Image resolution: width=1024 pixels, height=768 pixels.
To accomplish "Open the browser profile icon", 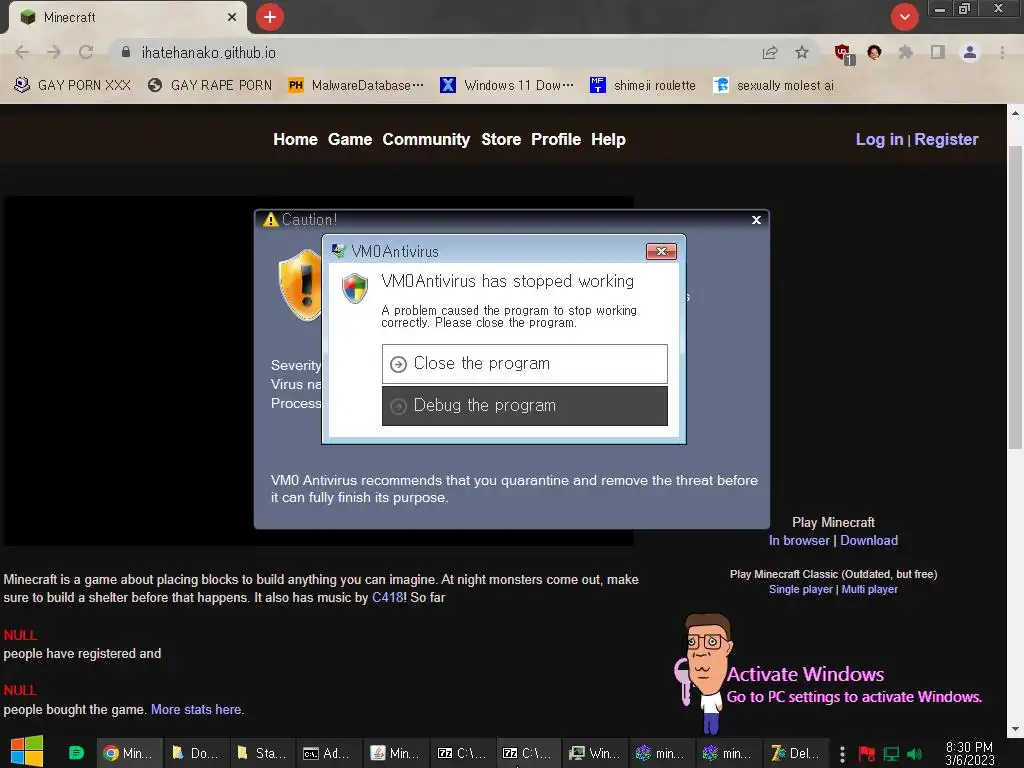I will [x=970, y=52].
